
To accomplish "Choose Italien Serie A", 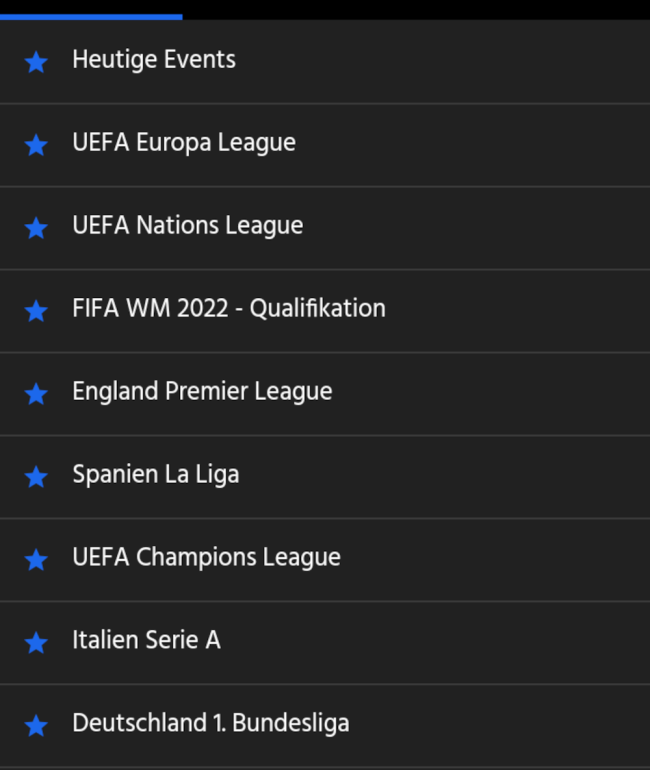I will [x=146, y=641].
